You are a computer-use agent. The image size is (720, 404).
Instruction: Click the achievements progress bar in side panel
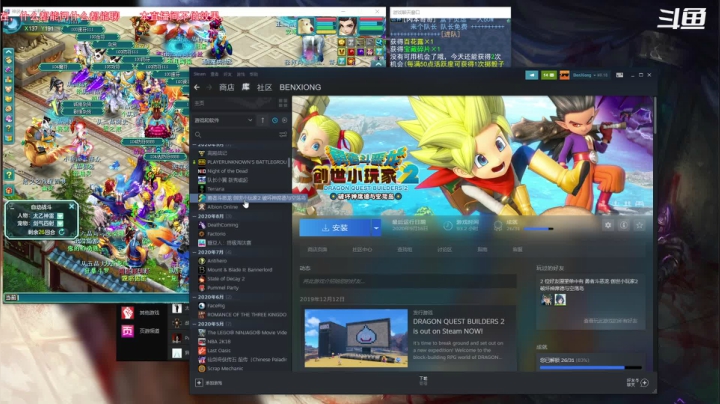coord(591,368)
